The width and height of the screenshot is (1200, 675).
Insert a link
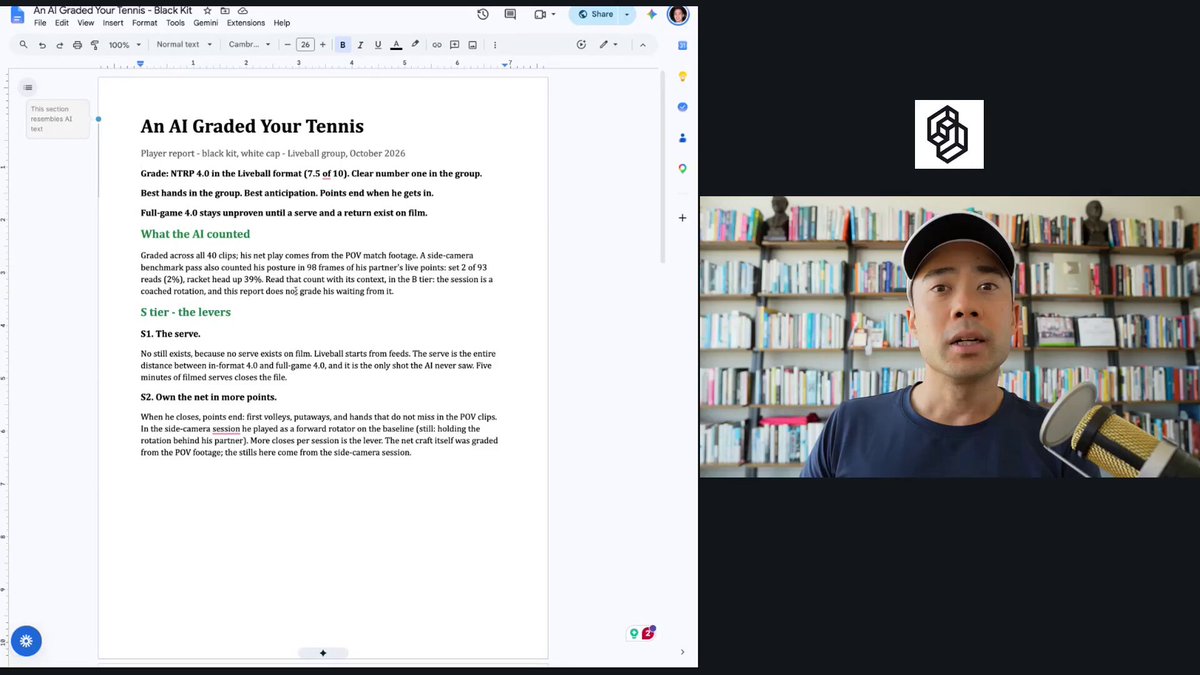click(437, 44)
